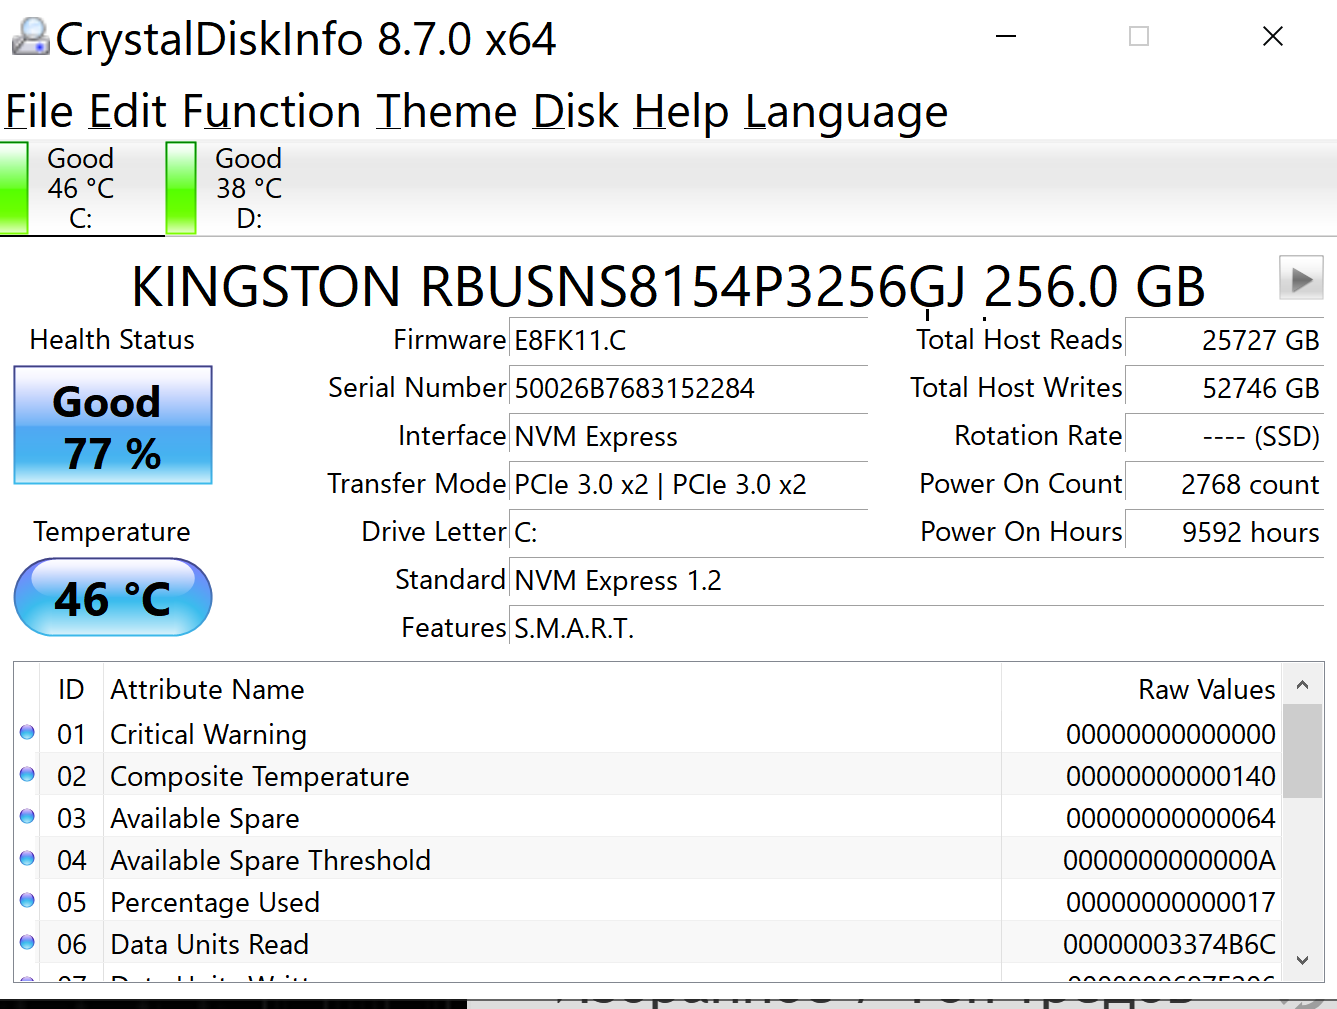The width and height of the screenshot is (1337, 1009).
Task: Click the scroll down arrow in attribute list
Action: 1302,960
